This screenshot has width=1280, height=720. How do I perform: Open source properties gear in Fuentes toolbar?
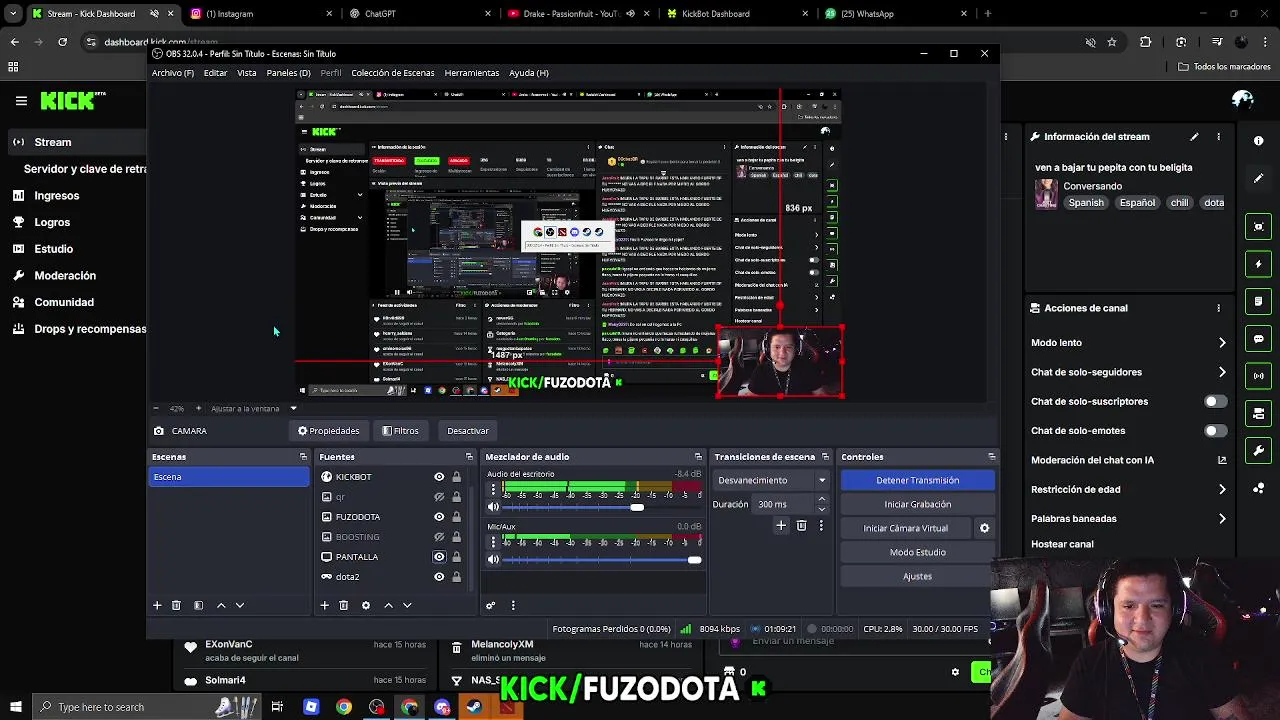366,605
